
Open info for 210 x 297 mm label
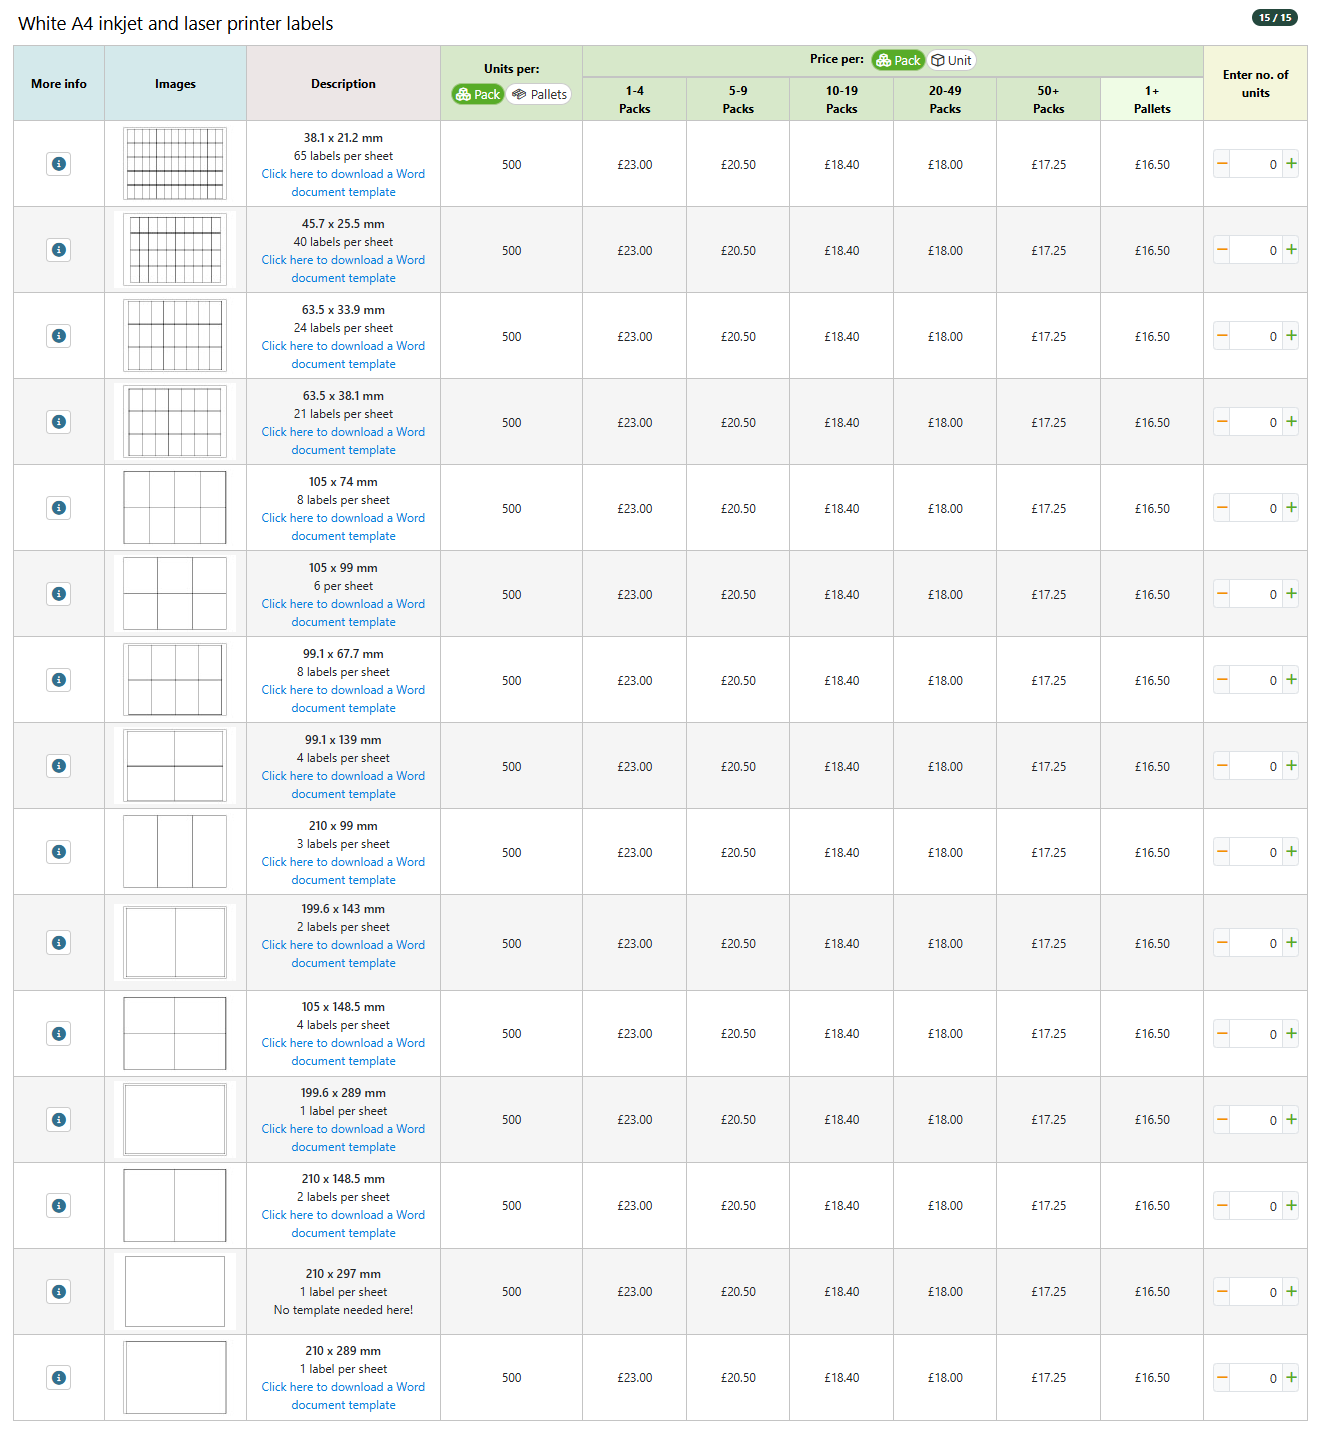click(x=59, y=1291)
